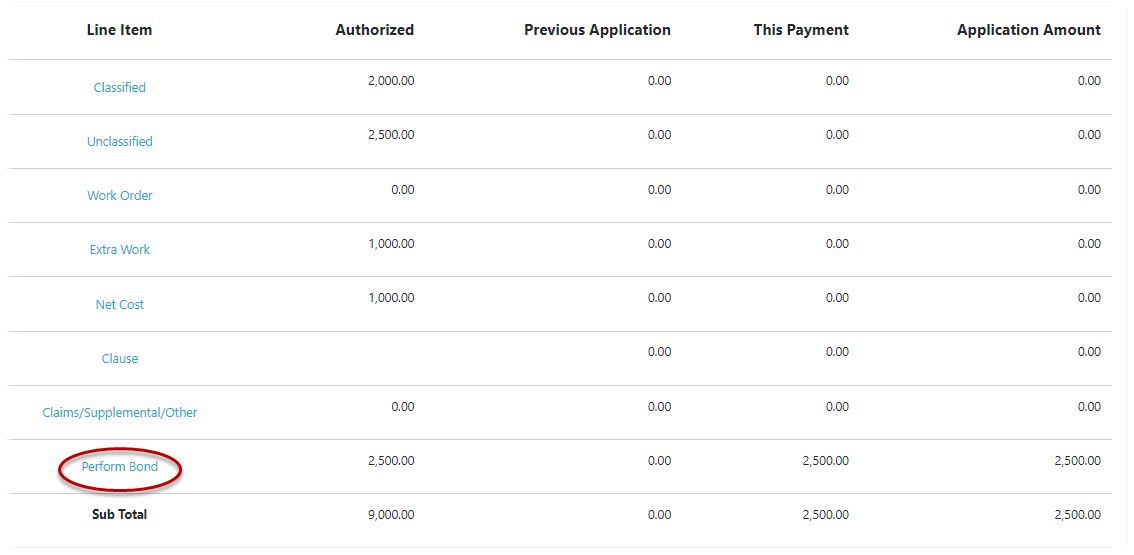The height and width of the screenshot is (555, 1134).
Task: Select the Net Cost link
Action: tap(119, 305)
